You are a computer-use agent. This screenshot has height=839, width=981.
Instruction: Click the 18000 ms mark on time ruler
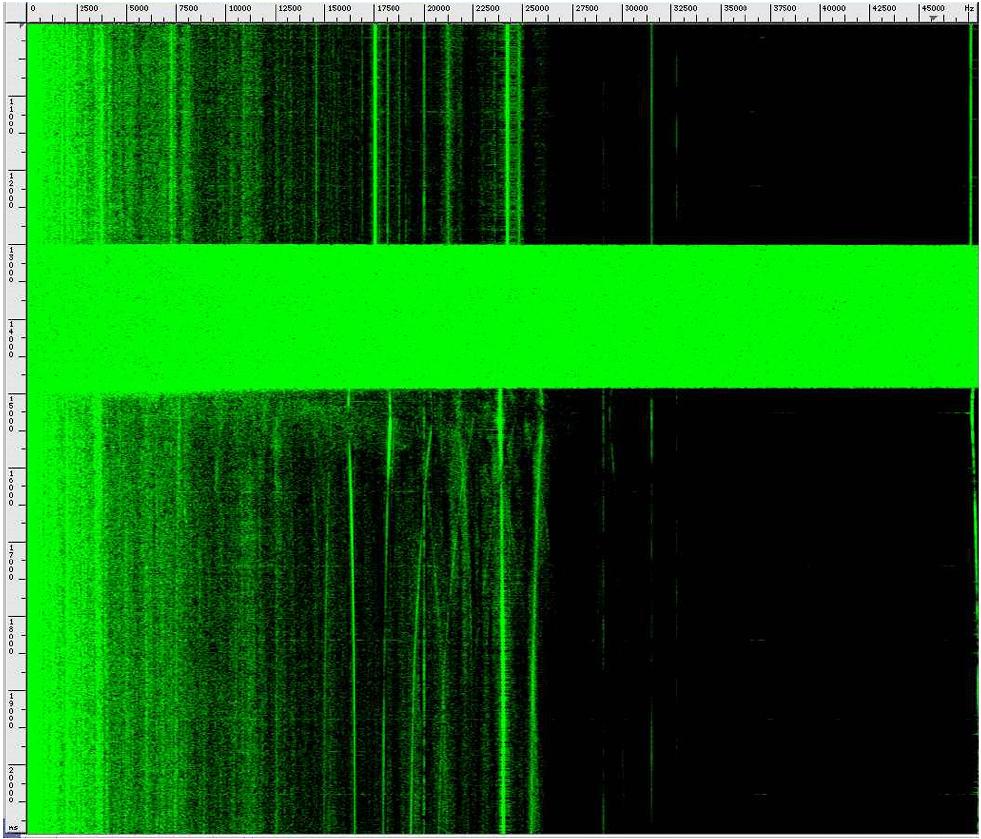click(x=12, y=635)
